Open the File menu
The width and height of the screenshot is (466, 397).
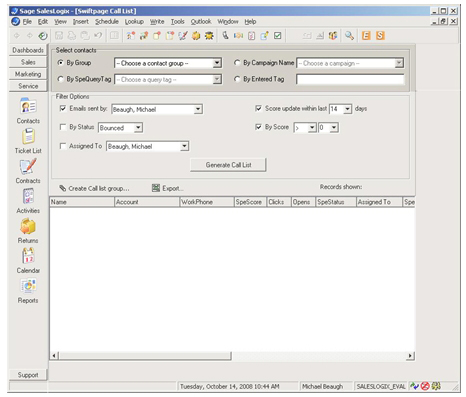(27, 22)
